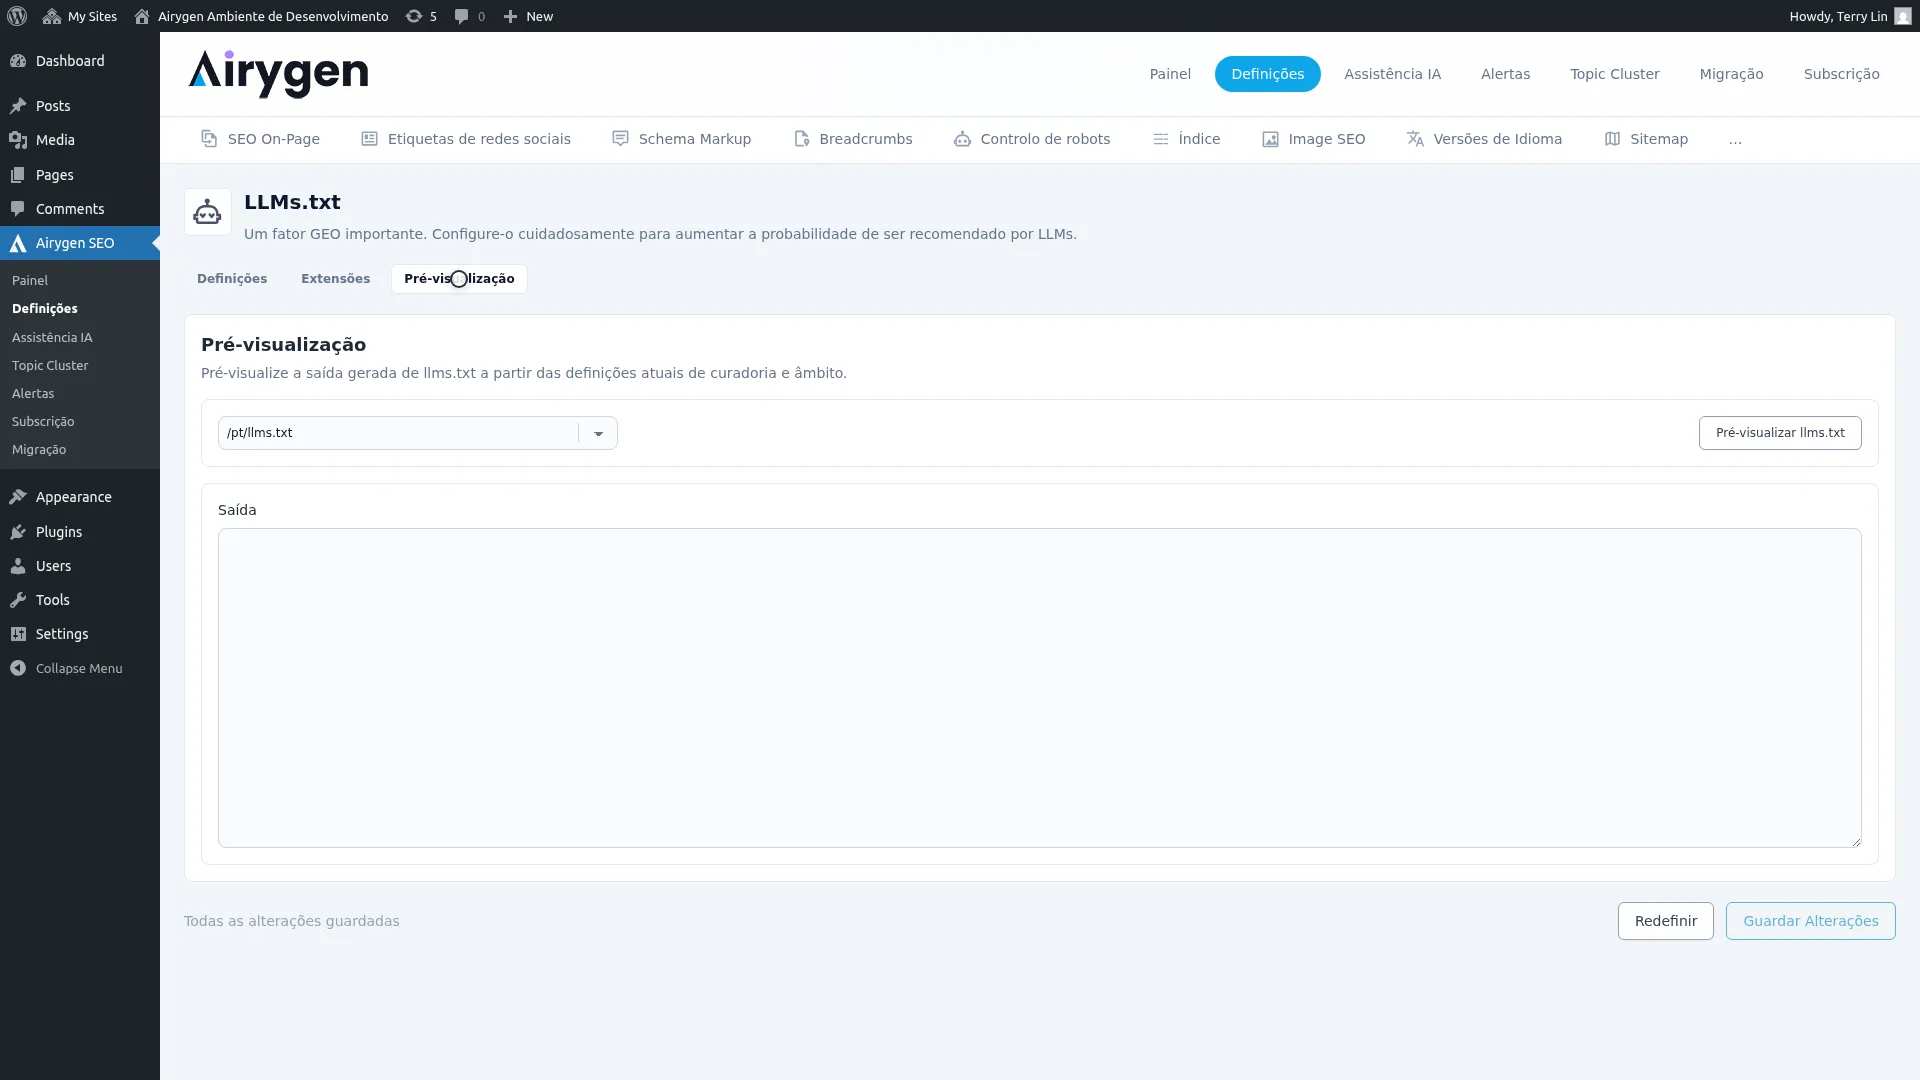This screenshot has height=1080, width=1920.
Task: Click the Sitemap map icon
Action: 1612,139
